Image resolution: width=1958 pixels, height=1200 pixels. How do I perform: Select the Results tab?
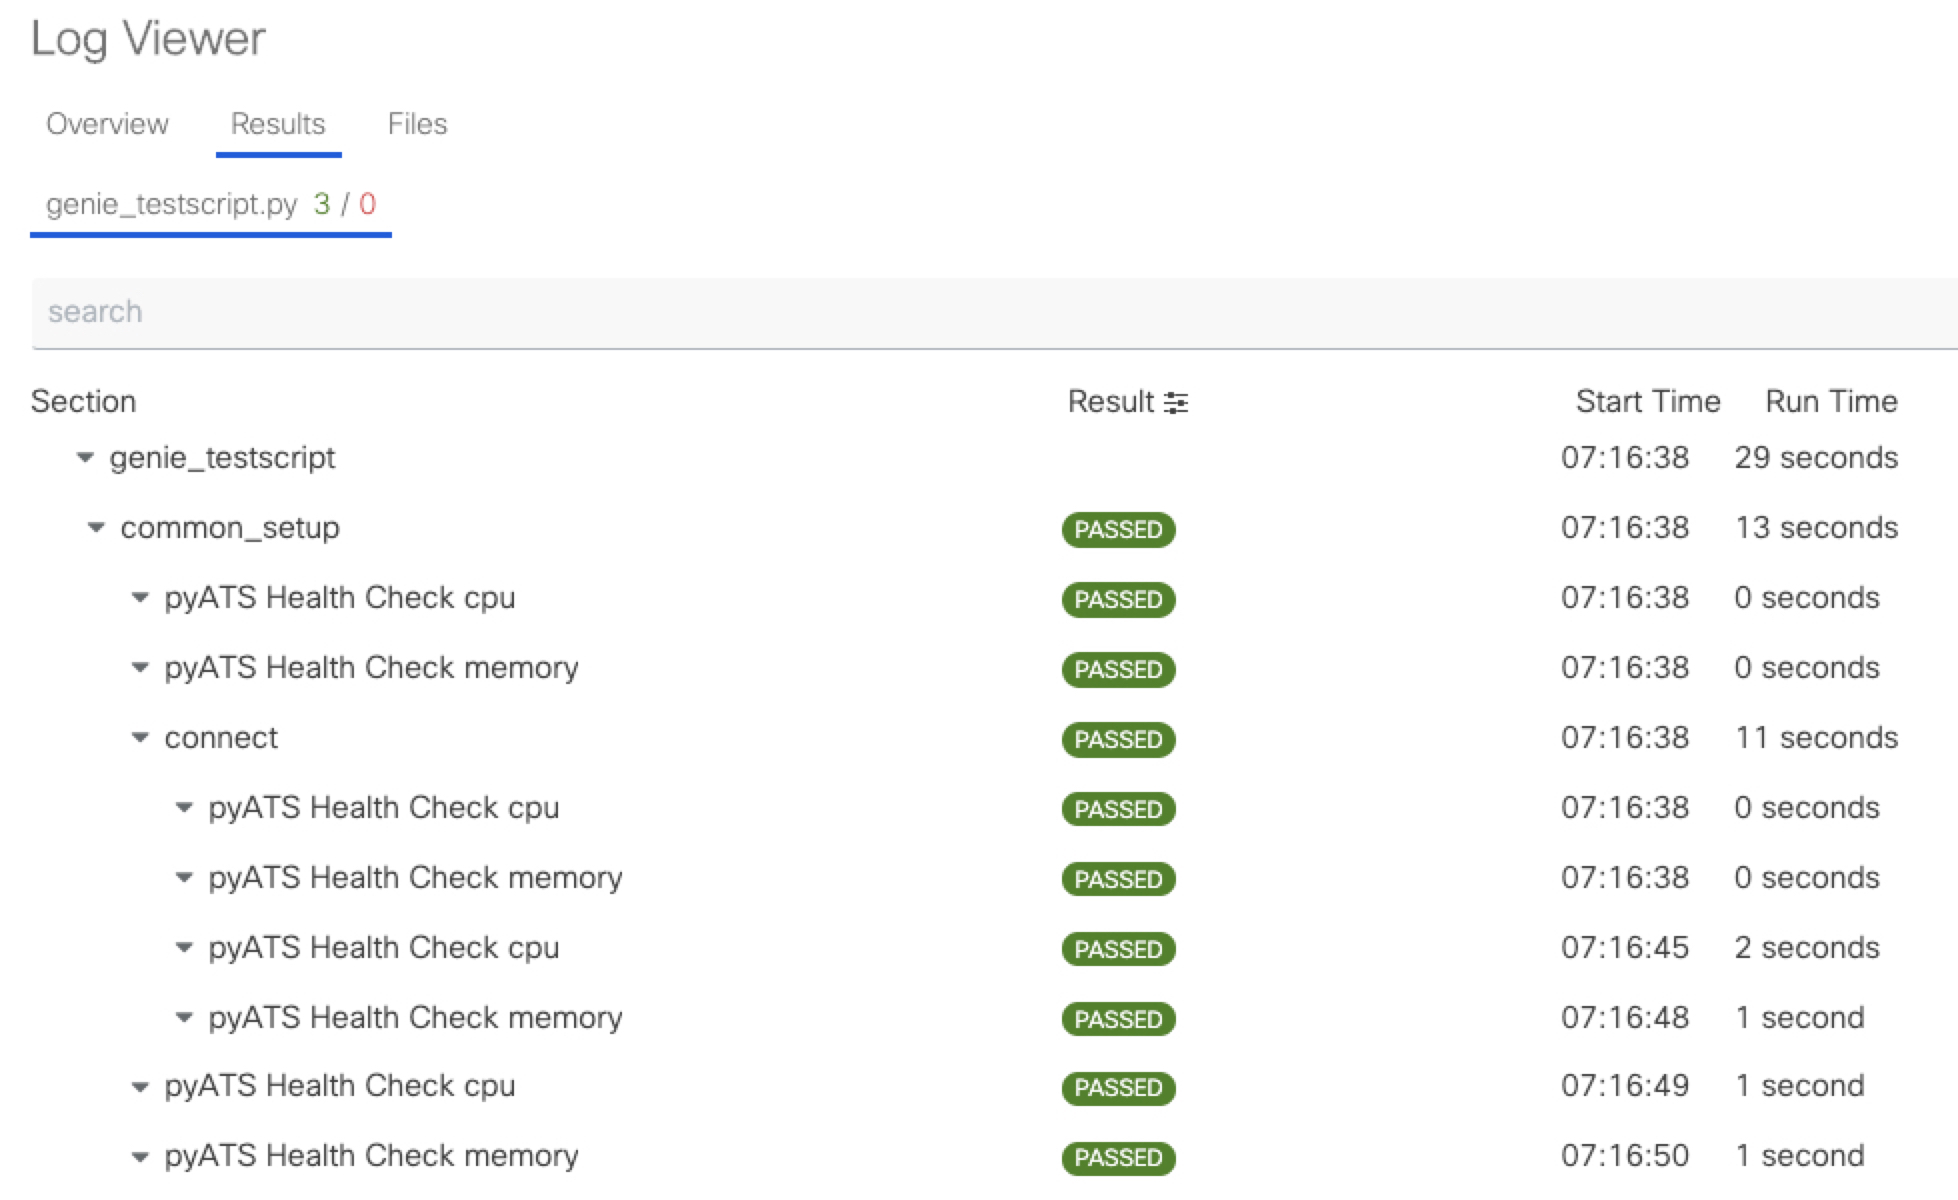(278, 124)
